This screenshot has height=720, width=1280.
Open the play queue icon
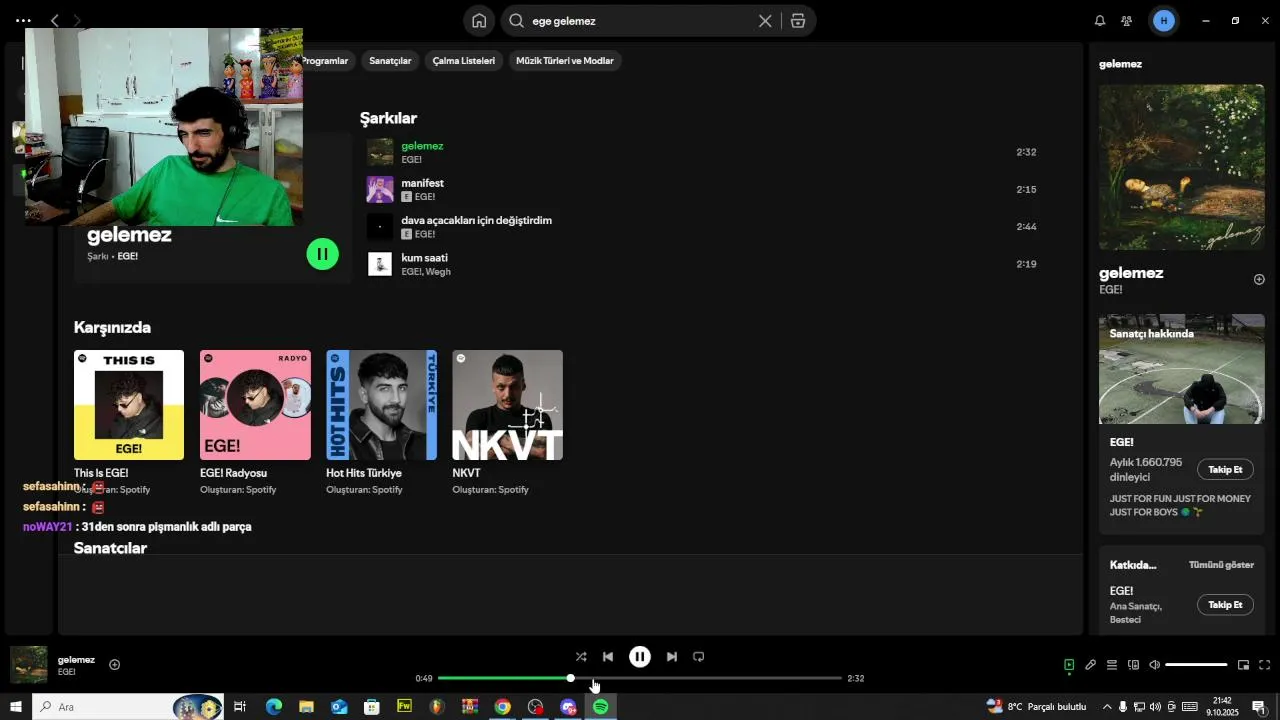[1111, 665]
